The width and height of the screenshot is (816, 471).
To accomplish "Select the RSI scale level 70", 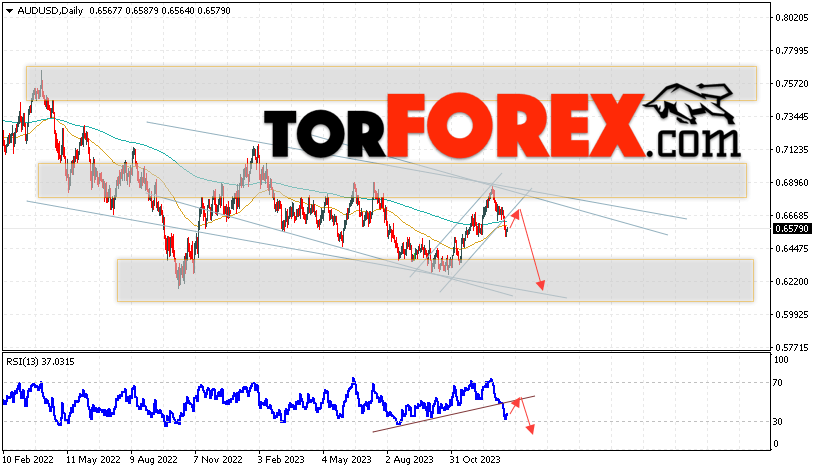I will pyautogui.click(x=777, y=383).
